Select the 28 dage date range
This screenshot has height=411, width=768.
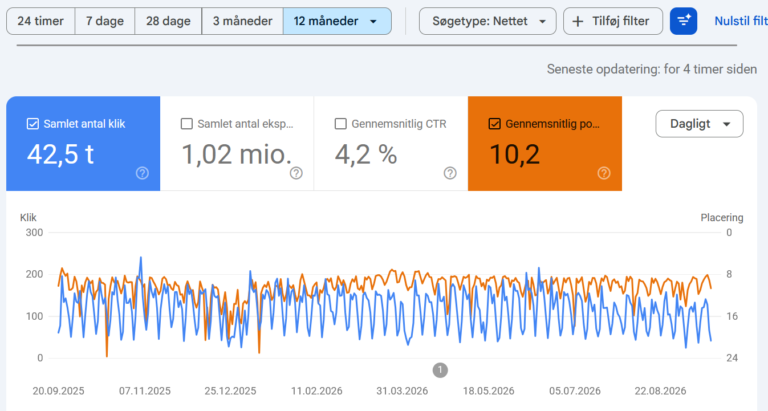(168, 21)
